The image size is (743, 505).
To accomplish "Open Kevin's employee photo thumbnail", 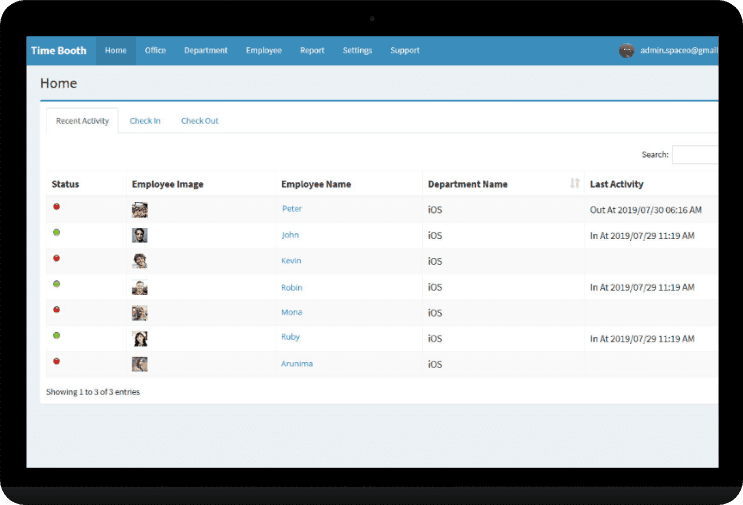I will pos(140,261).
